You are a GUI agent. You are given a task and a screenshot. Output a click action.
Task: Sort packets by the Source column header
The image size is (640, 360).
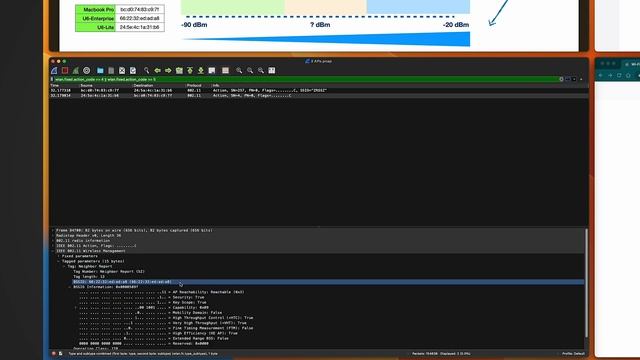click(x=87, y=85)
